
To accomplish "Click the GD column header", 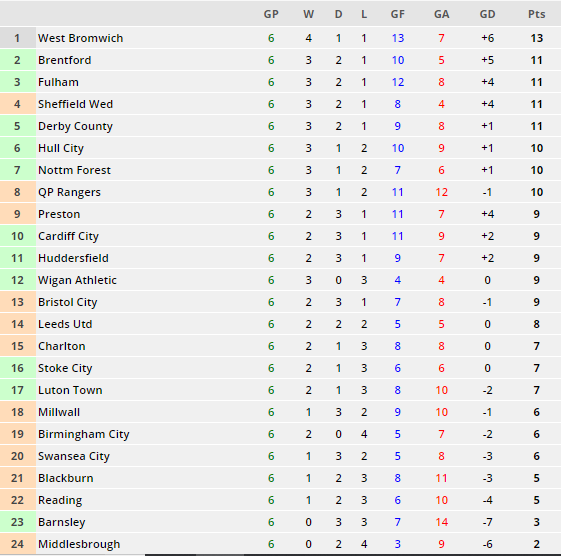I will pyautogui.click(x=487, y=14).
